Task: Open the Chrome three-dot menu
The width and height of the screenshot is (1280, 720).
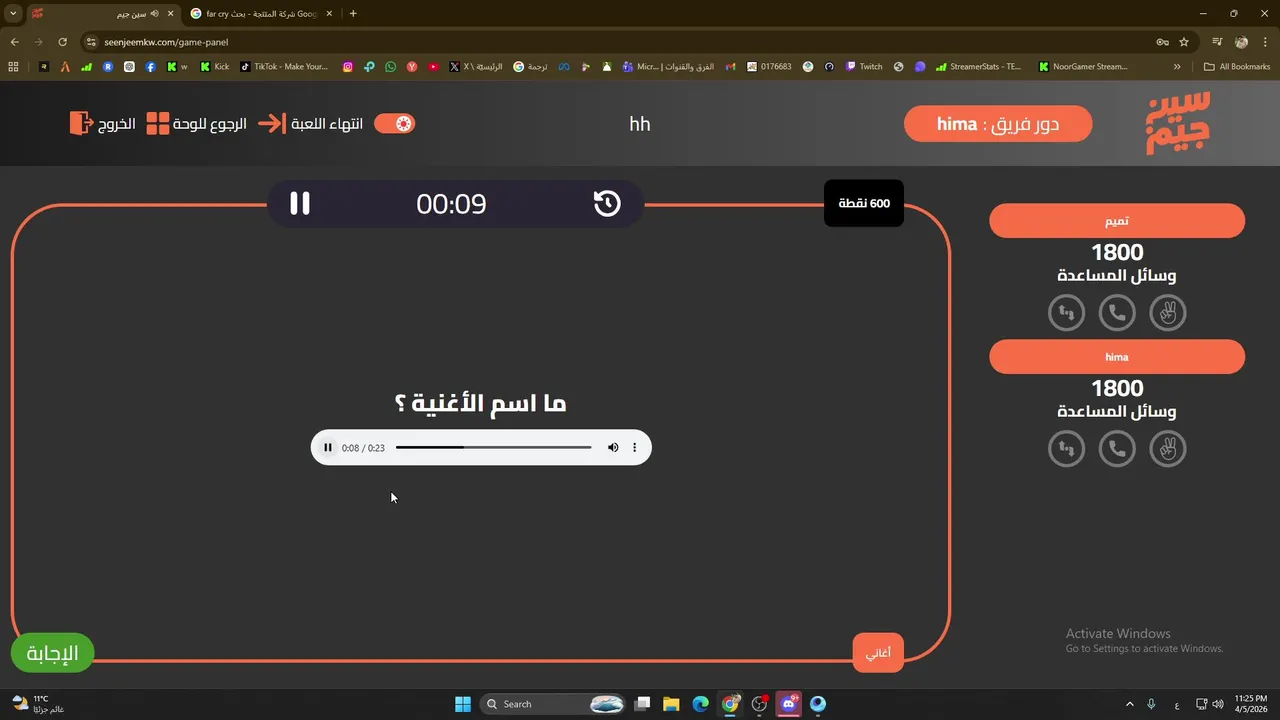Action: pyautogui.click(x=1266, y=42)
